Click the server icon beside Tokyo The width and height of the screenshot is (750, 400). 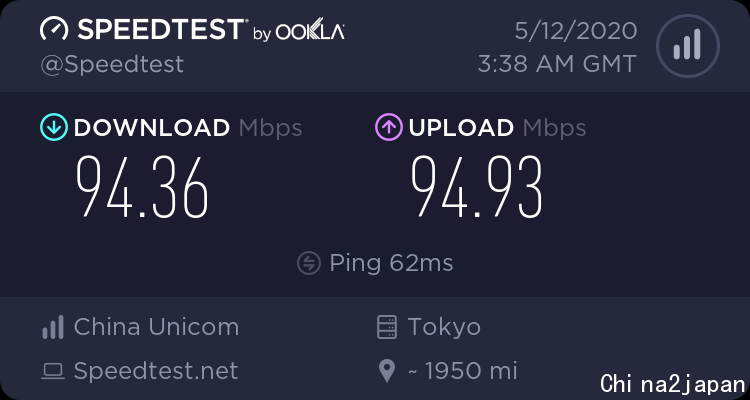pos(386,327)
